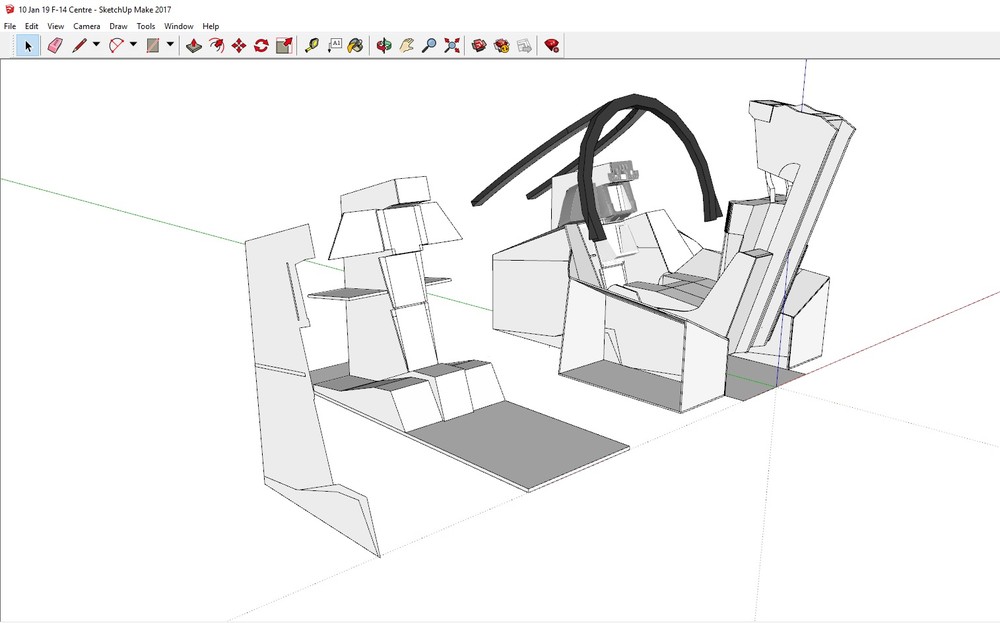This screenshot has height=623, width=1000.
Task: Open the 3D Warehouse
Action: [x=478, y=44]
